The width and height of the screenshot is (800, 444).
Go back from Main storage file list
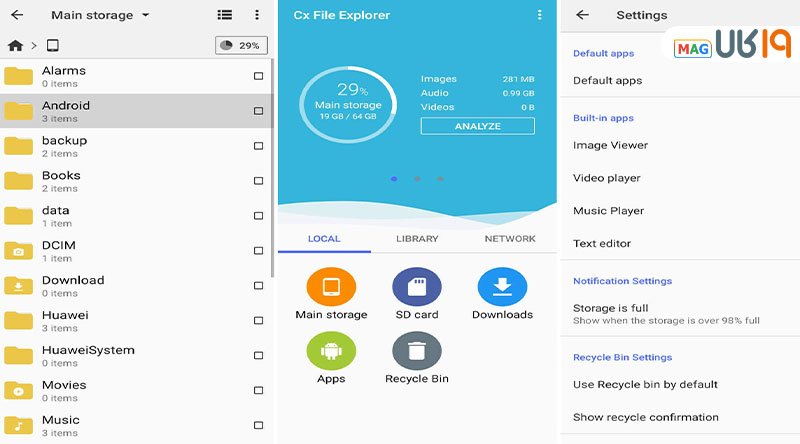pyautogui.click(x=17, y=15)
